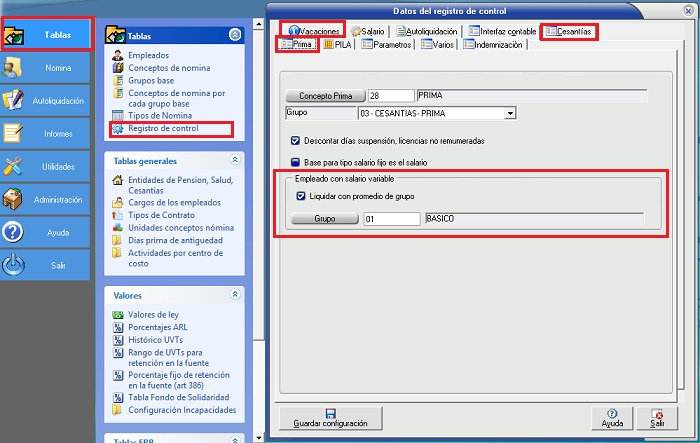Collapse the Valores panel section
The width and height of the screenshot is (700, 443).
pos(235,295)
